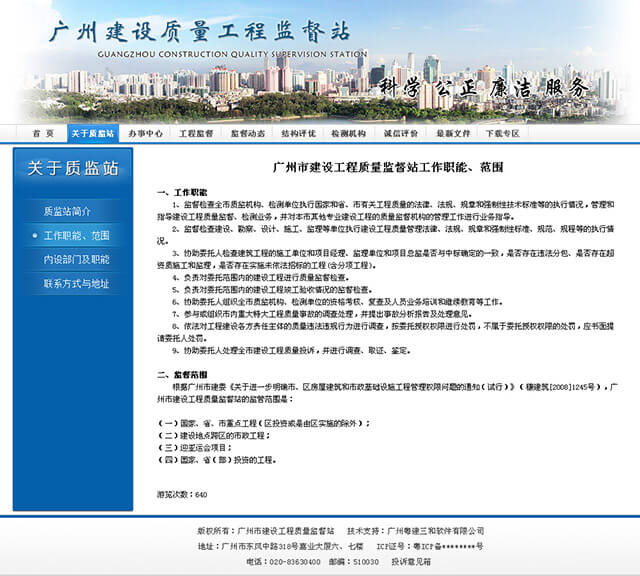Open the 首页 nav item
This screenshot has height=576, width=640.
(x=43, y=133)
